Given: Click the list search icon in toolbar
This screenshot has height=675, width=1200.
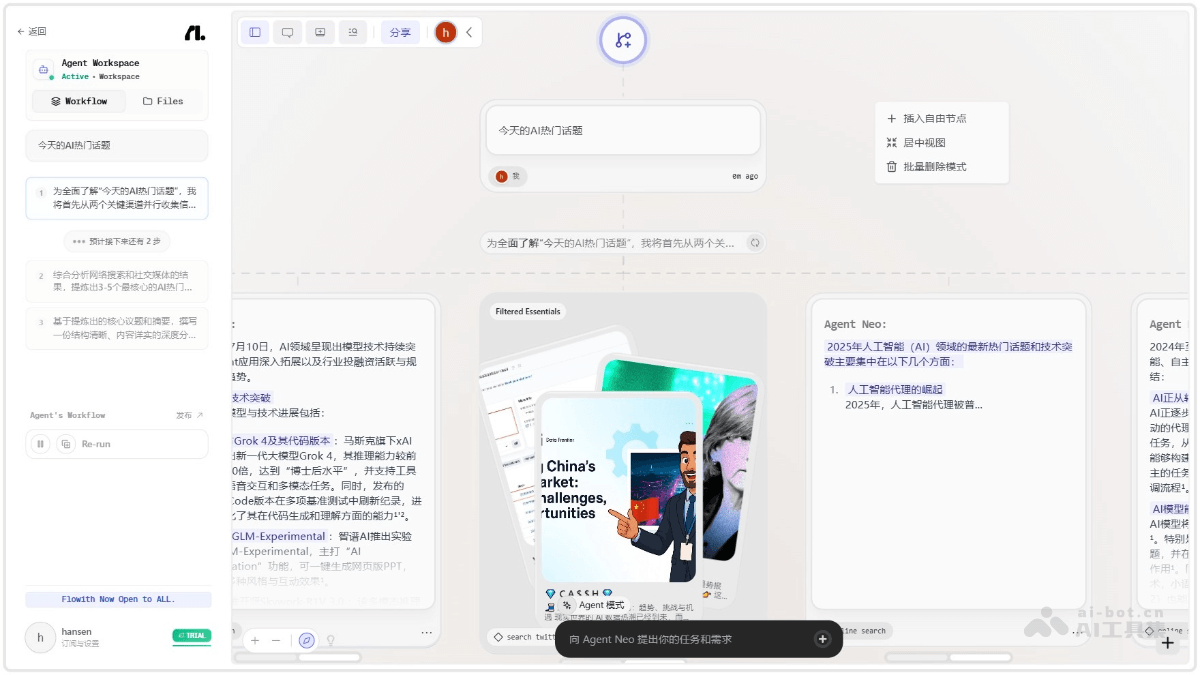Looking at the screenshot, I should (x=352, y=32).
